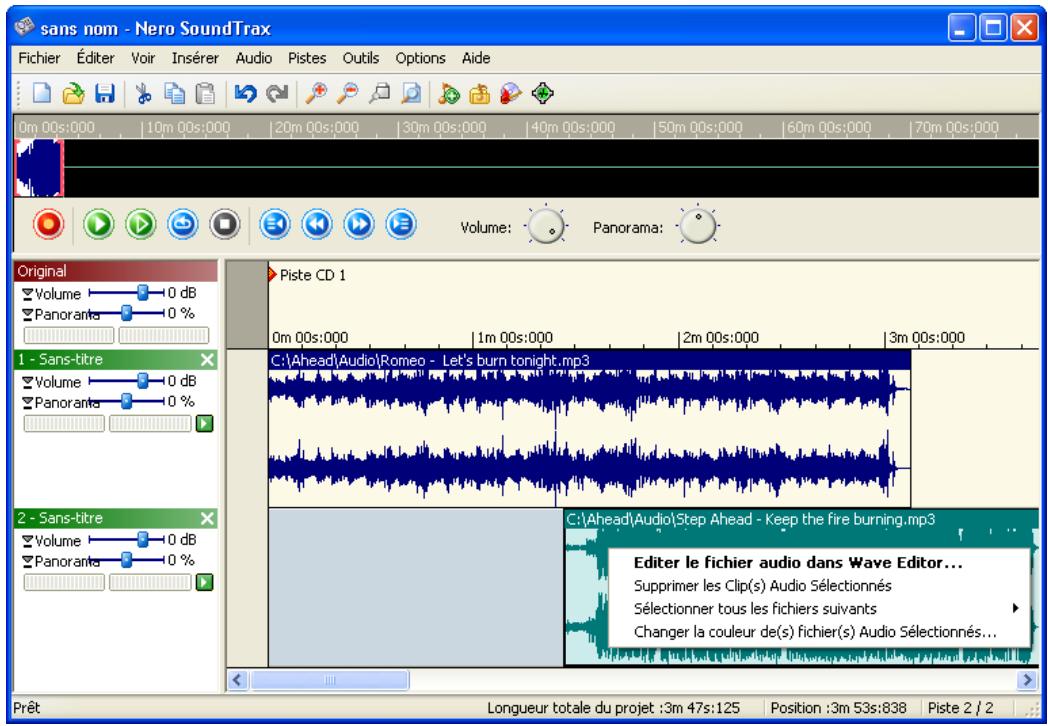Choose Changer la couleur de(s) fichier(s) Audio Sélectionnés
Screen dimensions: 1048x726
[818, 632]
